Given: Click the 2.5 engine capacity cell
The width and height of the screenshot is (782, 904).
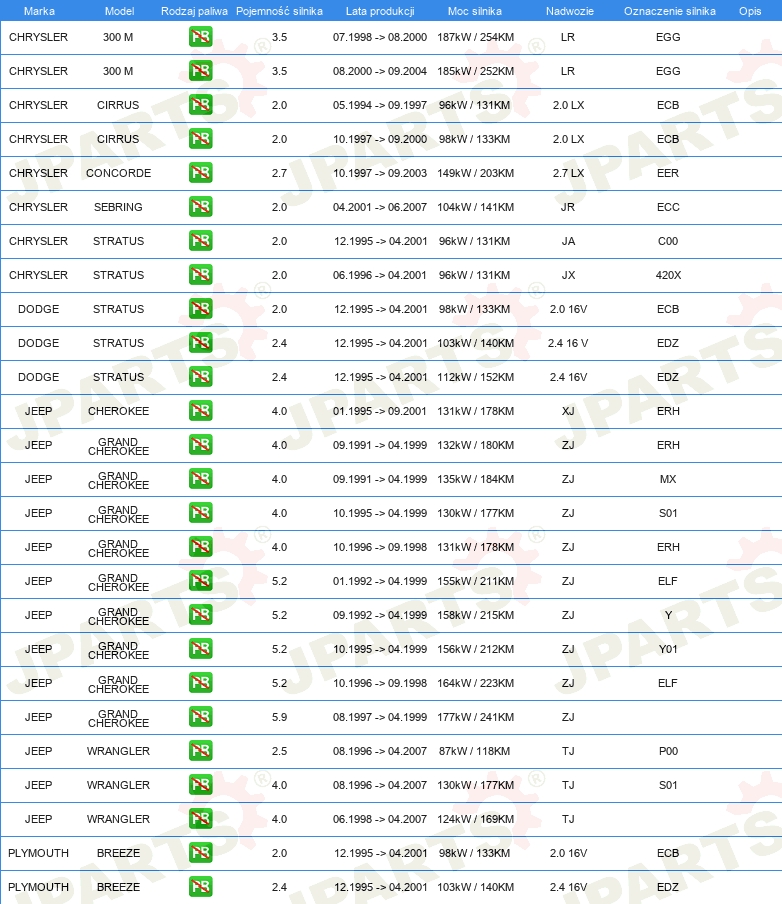Looking at the screenshot, I should click(x=280, y=751).
